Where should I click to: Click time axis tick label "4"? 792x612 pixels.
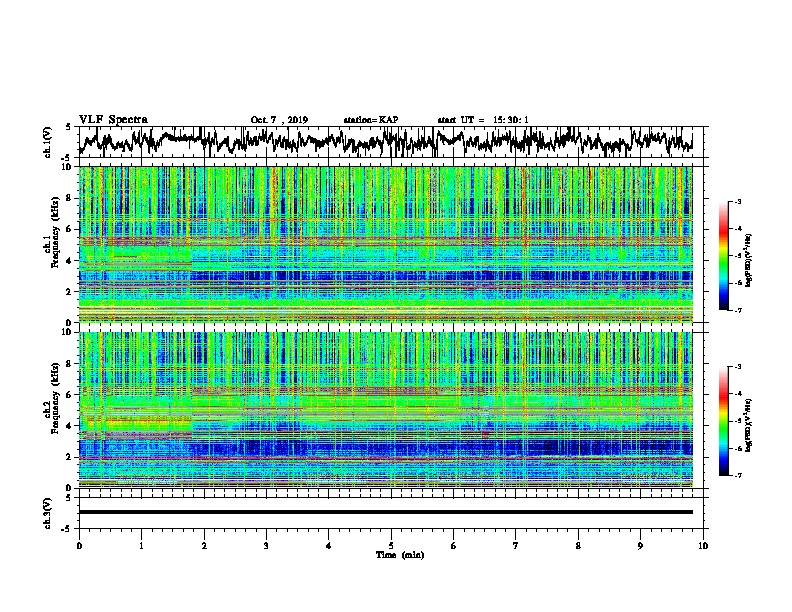329,546
